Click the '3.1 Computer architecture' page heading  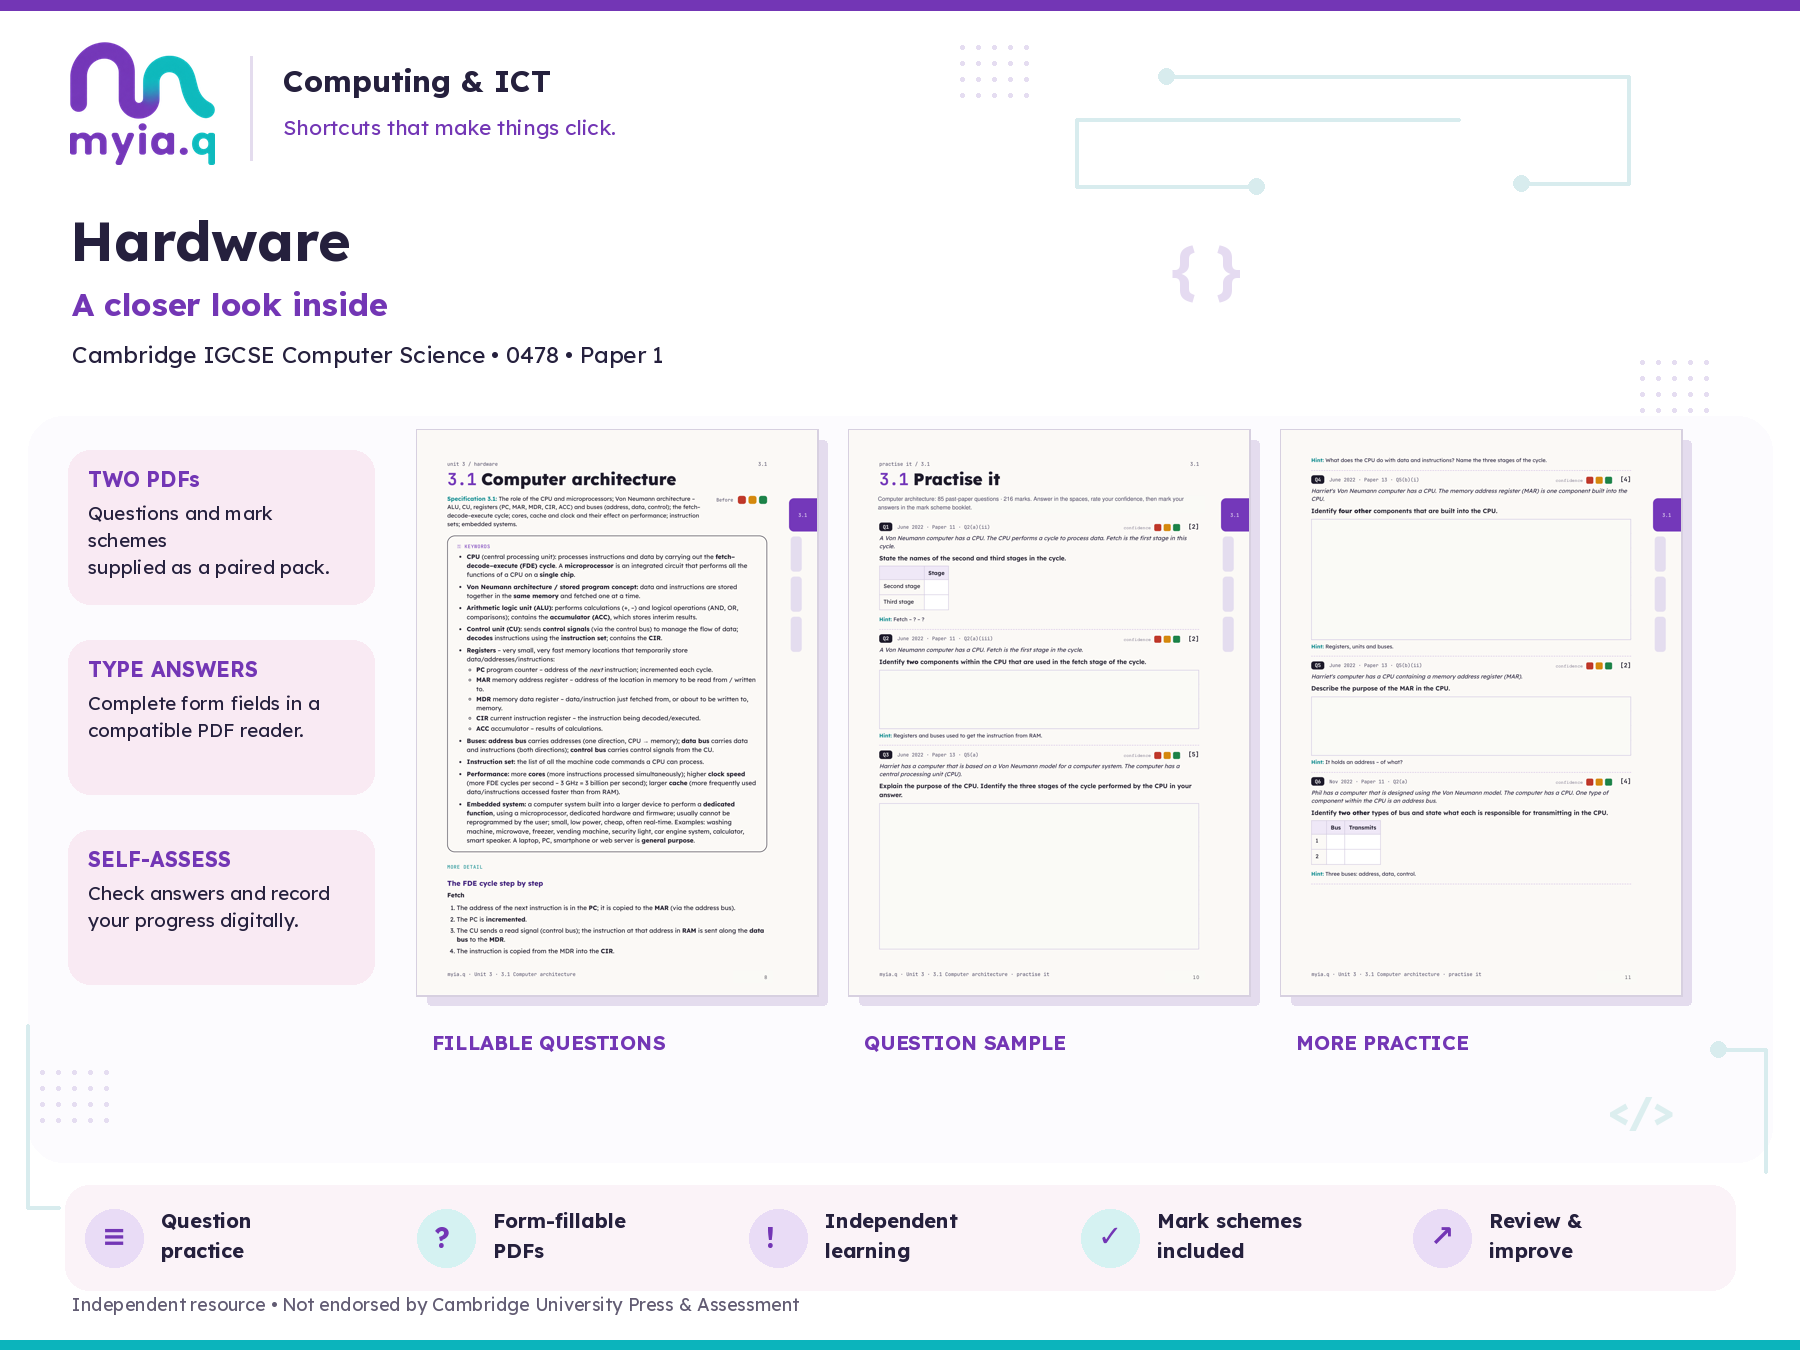click(x=562, y=480)
